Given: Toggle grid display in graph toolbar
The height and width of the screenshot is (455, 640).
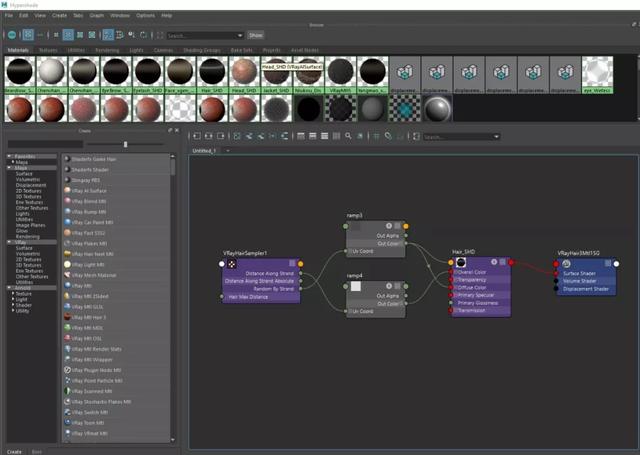Looking at the screenshot, I should (376, 136).
